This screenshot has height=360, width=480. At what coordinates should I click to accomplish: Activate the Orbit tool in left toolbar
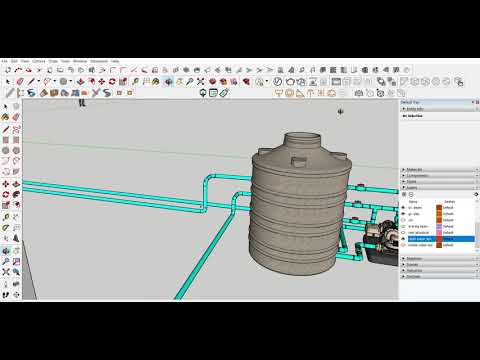[5, 251]
